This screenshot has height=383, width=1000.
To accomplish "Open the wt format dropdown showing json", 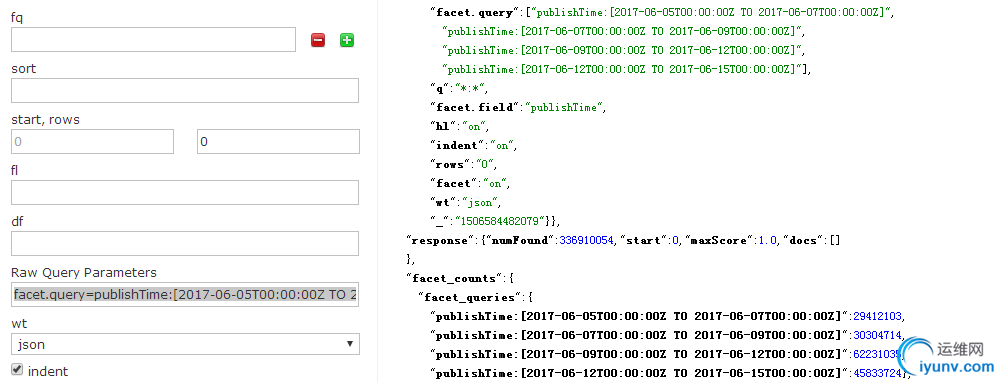I will pos(185,344).
